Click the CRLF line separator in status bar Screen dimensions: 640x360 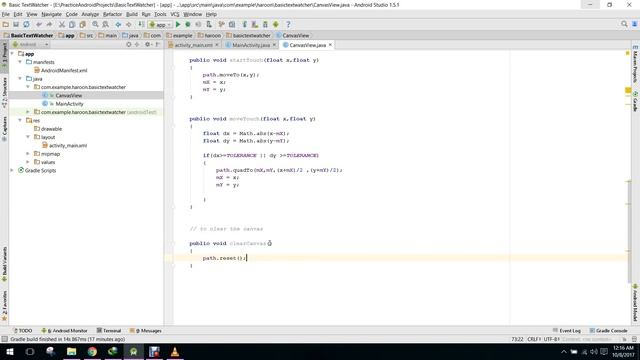click(534, 339)
